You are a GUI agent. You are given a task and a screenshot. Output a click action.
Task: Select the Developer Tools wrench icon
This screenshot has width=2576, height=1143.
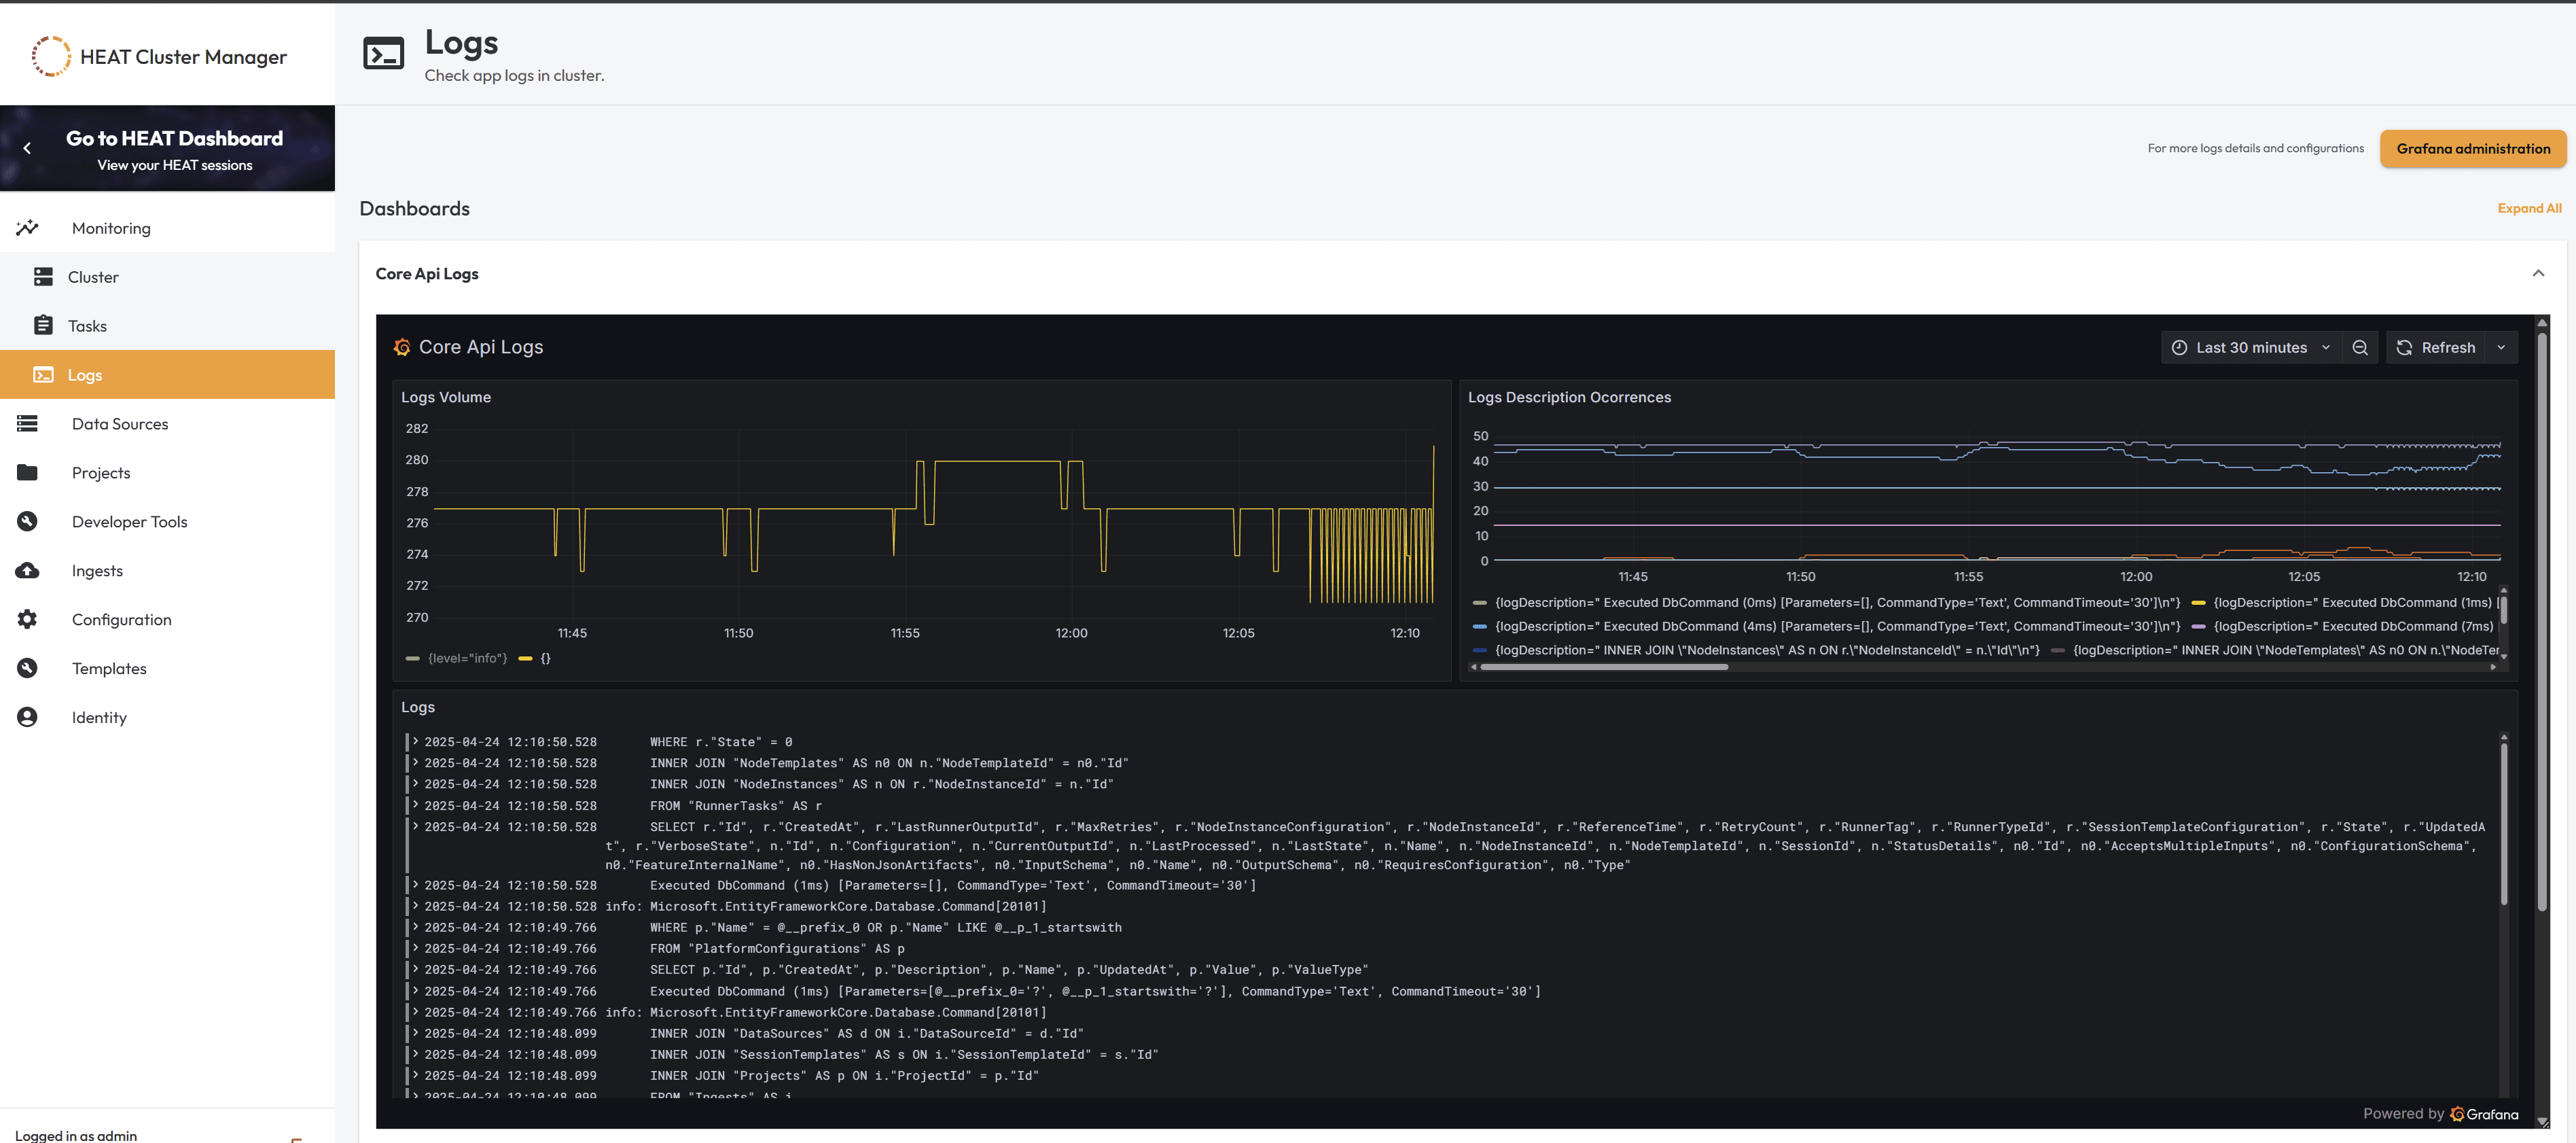(27, 521)
